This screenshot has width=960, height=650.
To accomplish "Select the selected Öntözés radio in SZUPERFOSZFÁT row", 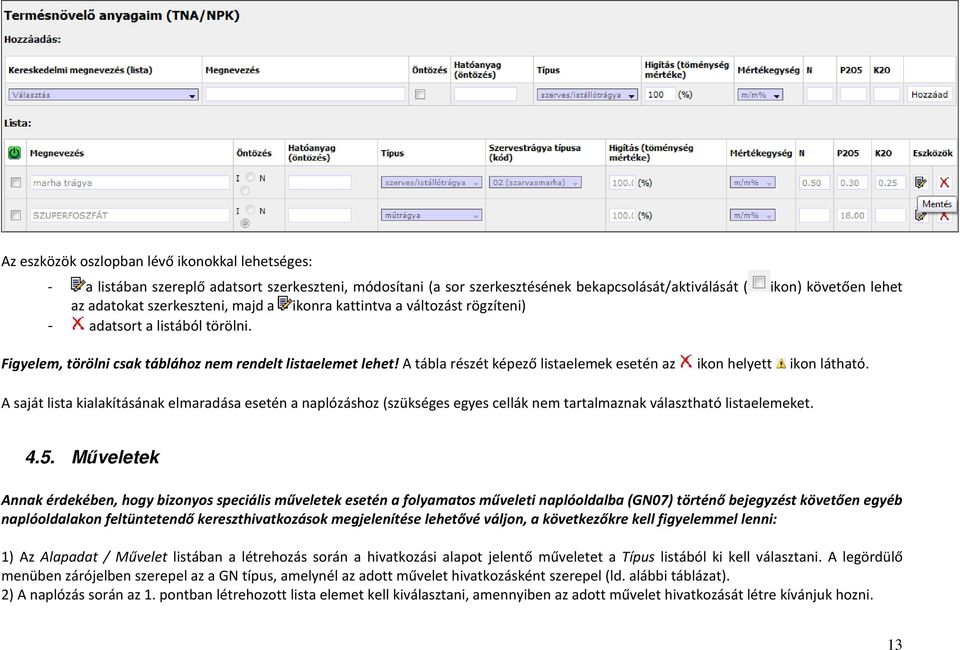I will tap(245, 223).
